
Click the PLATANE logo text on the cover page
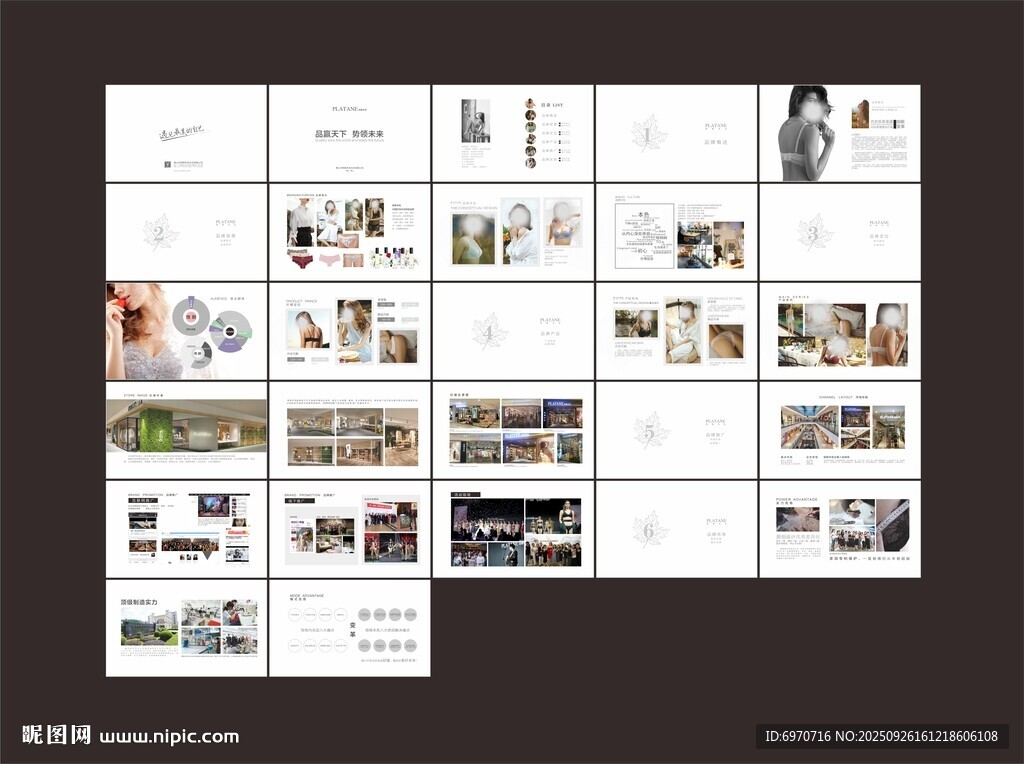[x=349, y=109]
